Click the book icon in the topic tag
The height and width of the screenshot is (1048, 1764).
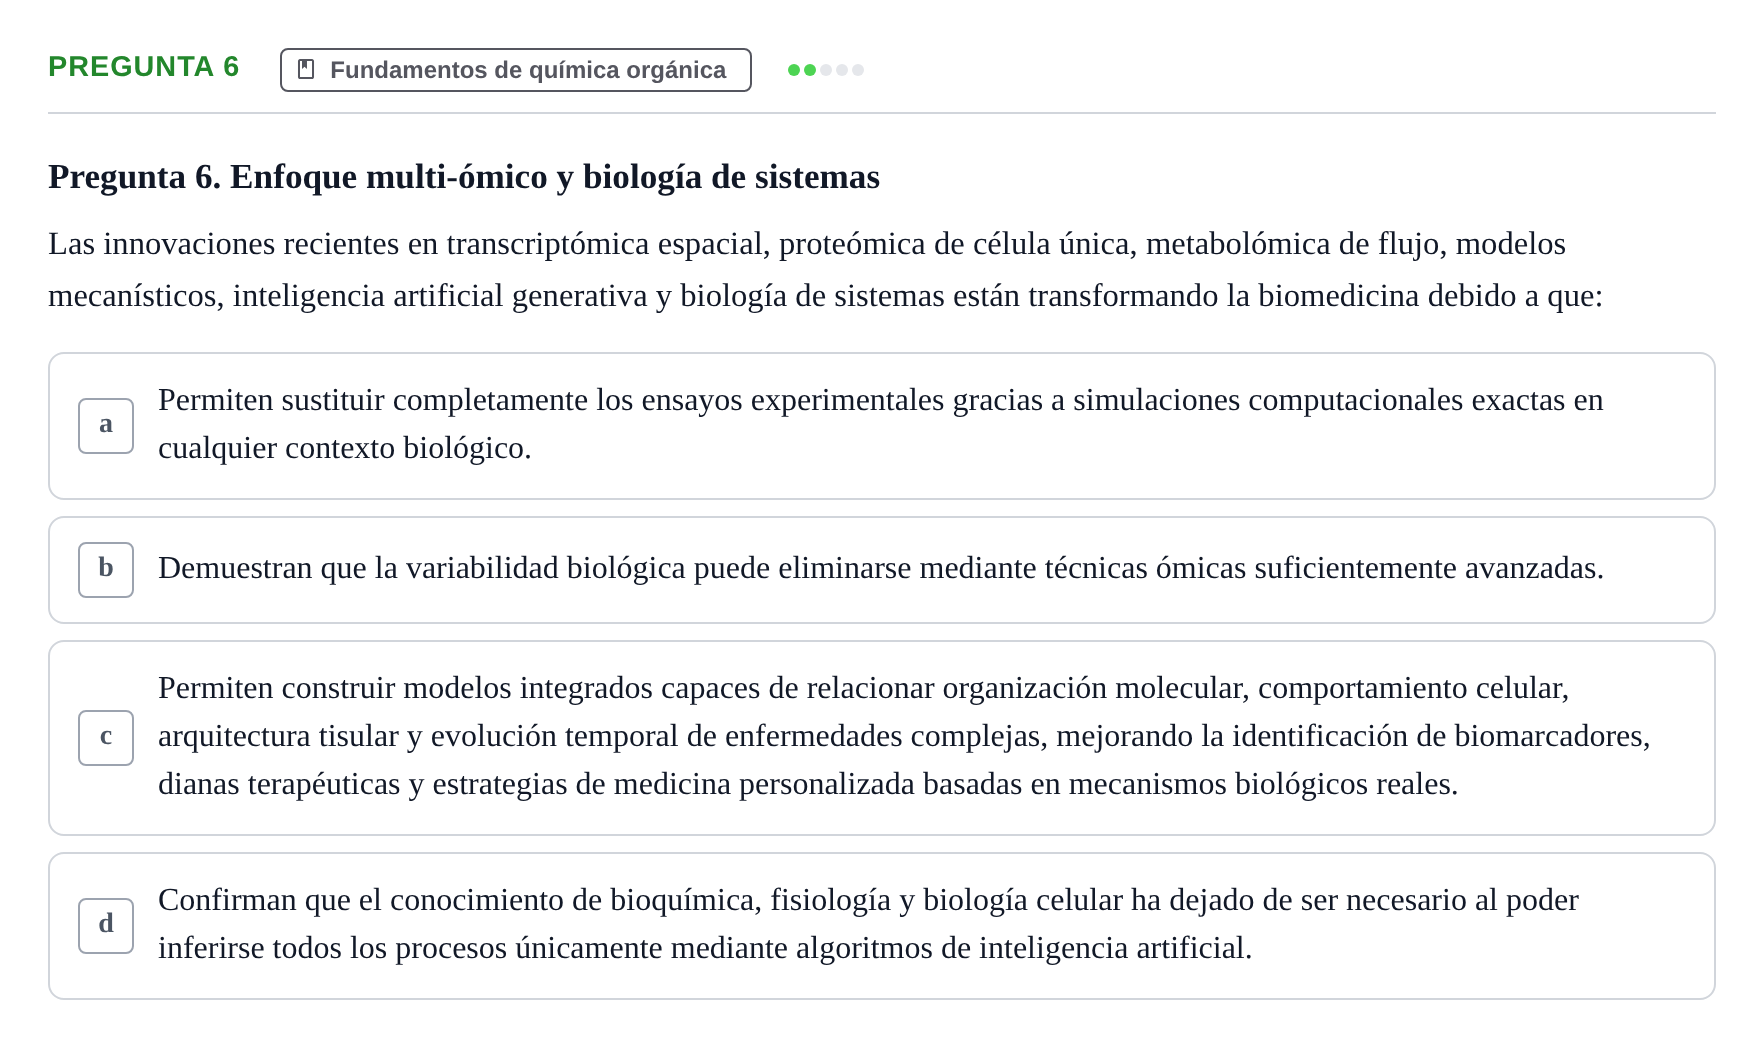(306, 70)
